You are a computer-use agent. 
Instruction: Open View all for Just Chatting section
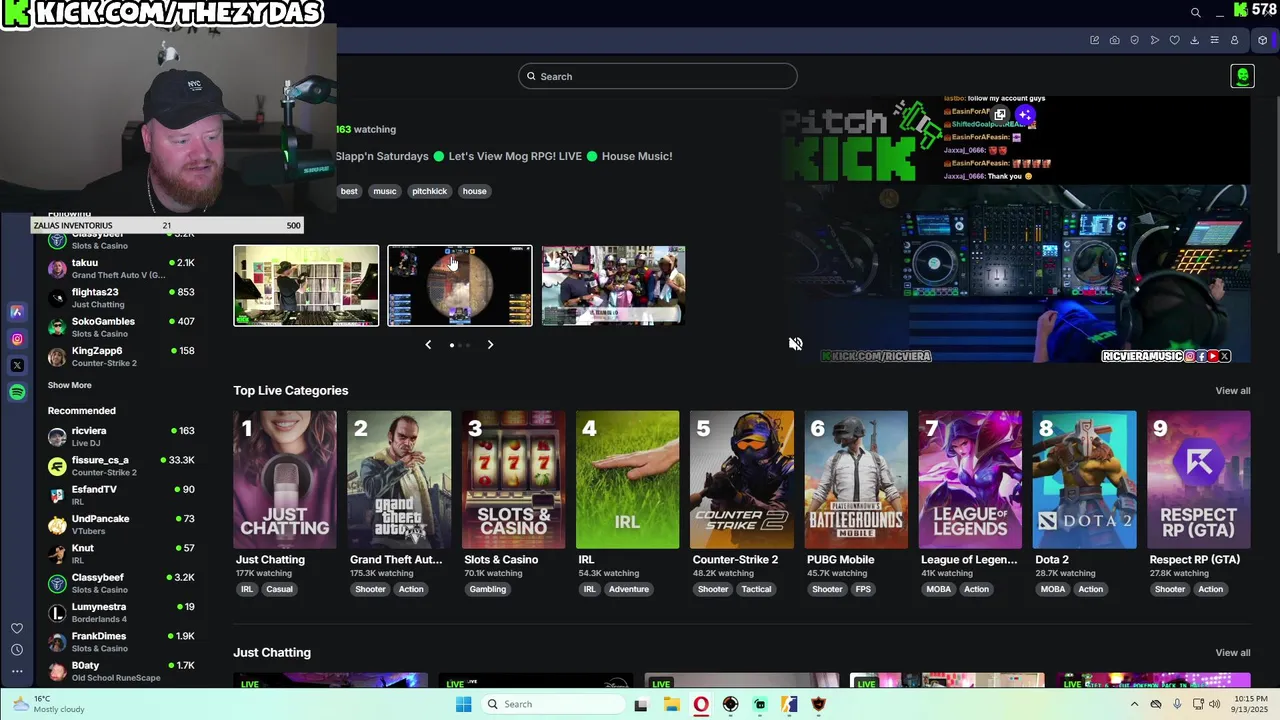click(x=1232, y=653)
